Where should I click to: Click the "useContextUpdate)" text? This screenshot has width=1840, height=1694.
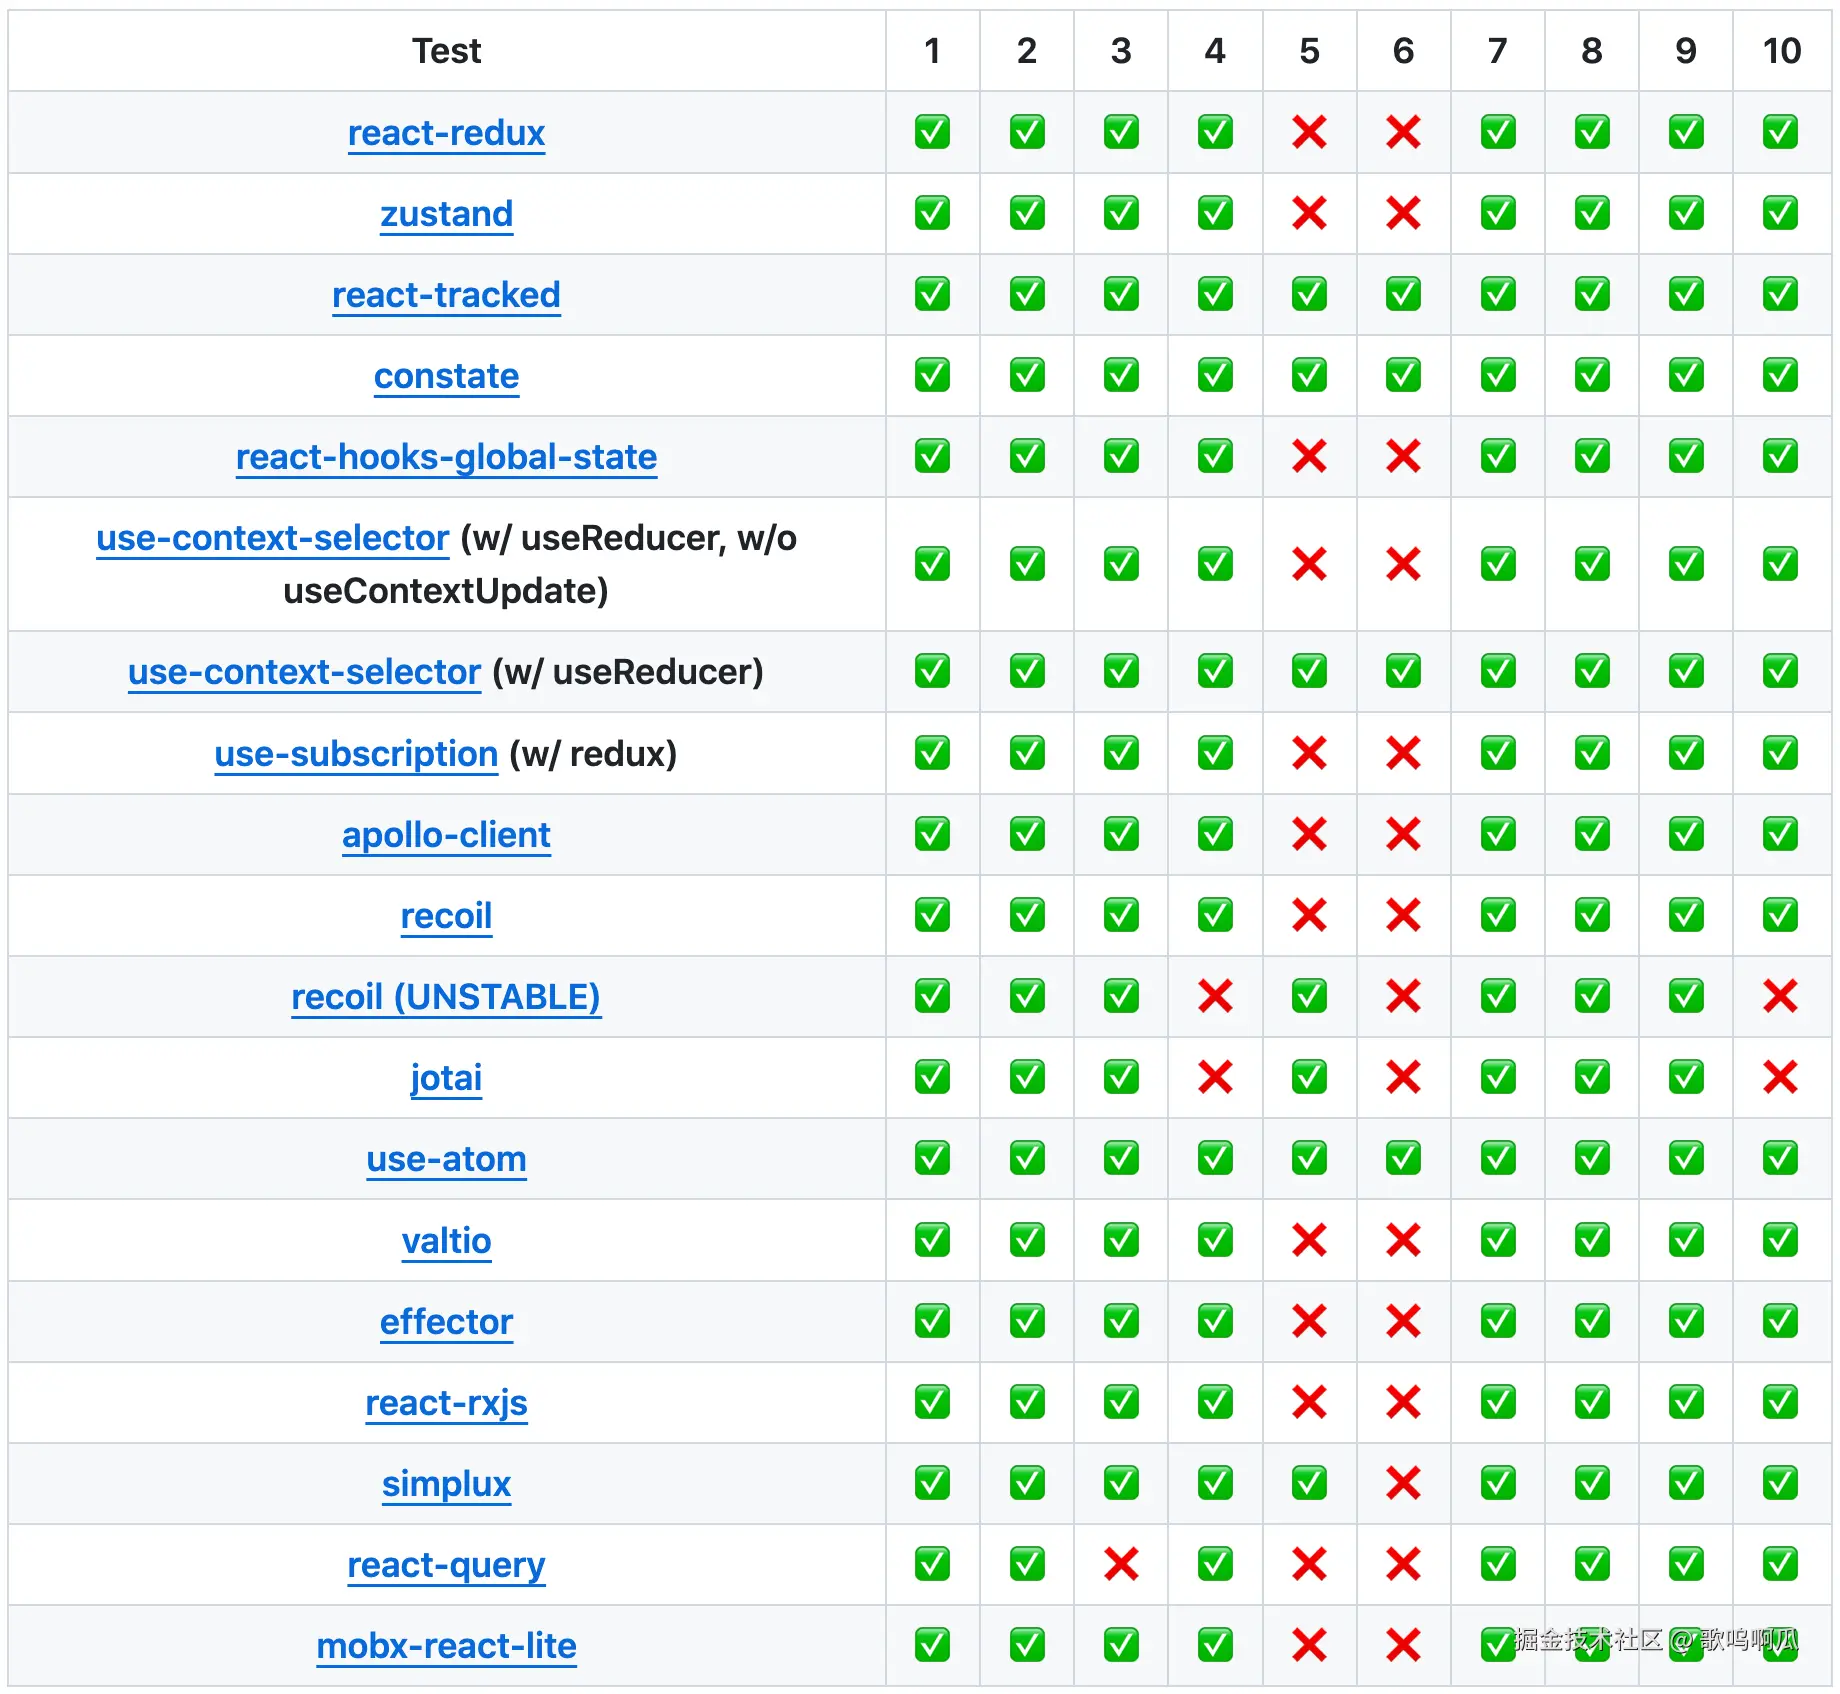click(446, 591)
